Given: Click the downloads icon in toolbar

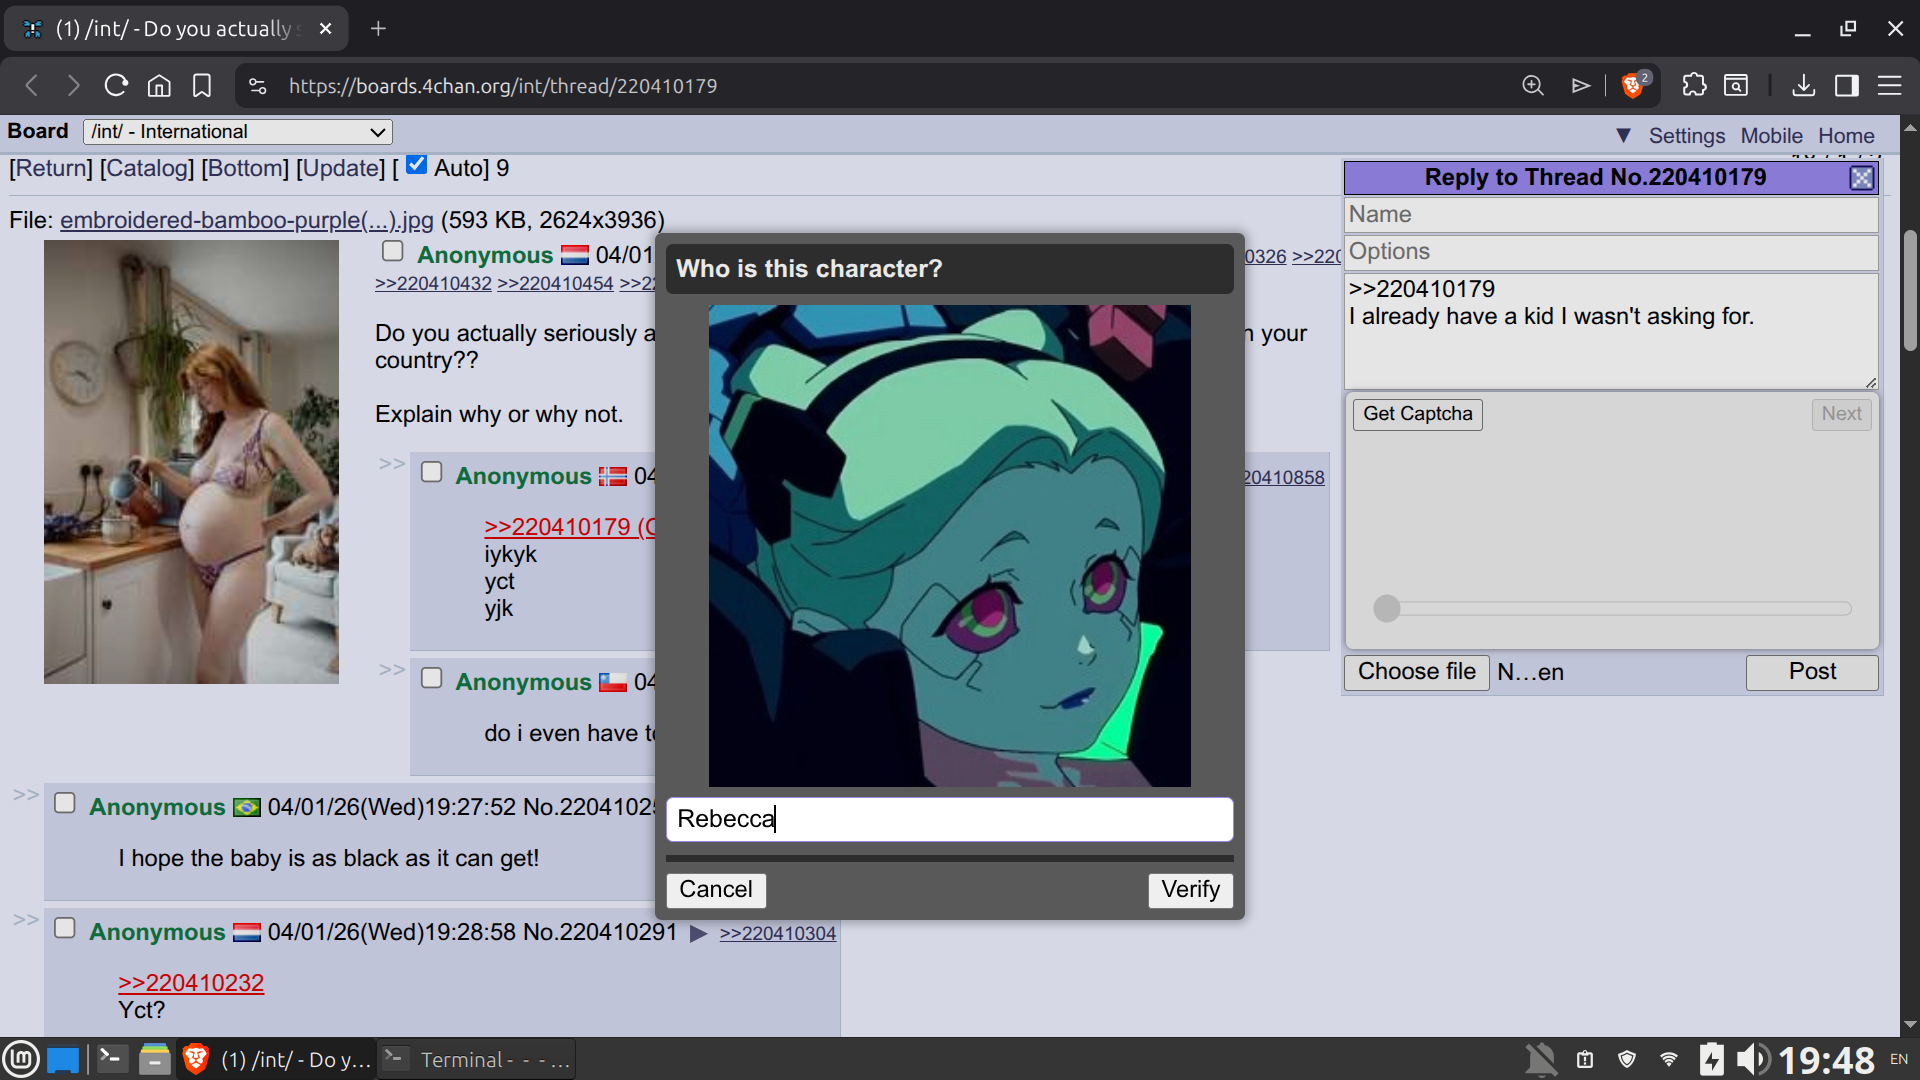Looking at the screenshot, I should click(1803, 86).
